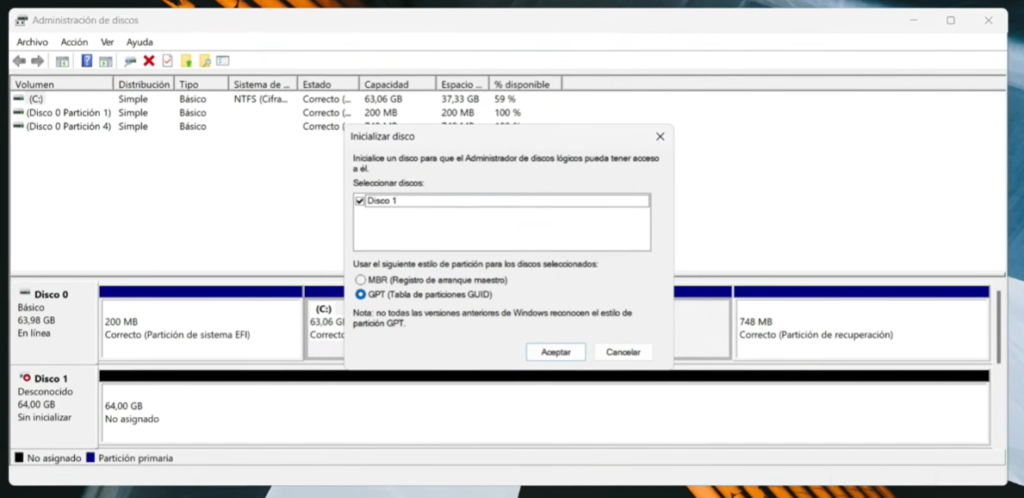The height and width of the screenshot is (498, 1024).
Task: Click the folder with green arrow icon
Action: tap(186, 61)
